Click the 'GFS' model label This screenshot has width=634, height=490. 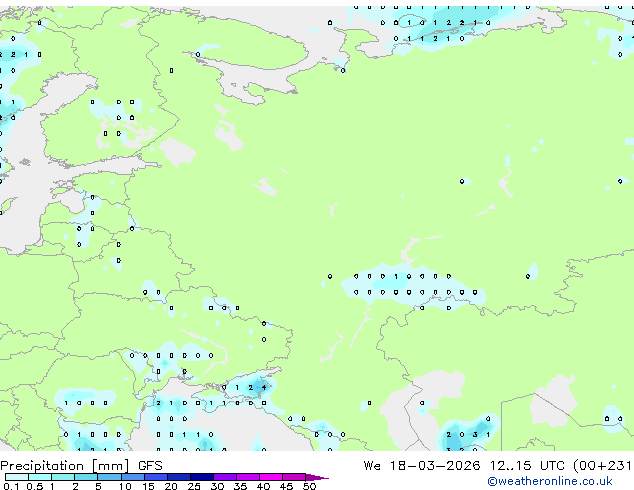(x=150, y=465)
